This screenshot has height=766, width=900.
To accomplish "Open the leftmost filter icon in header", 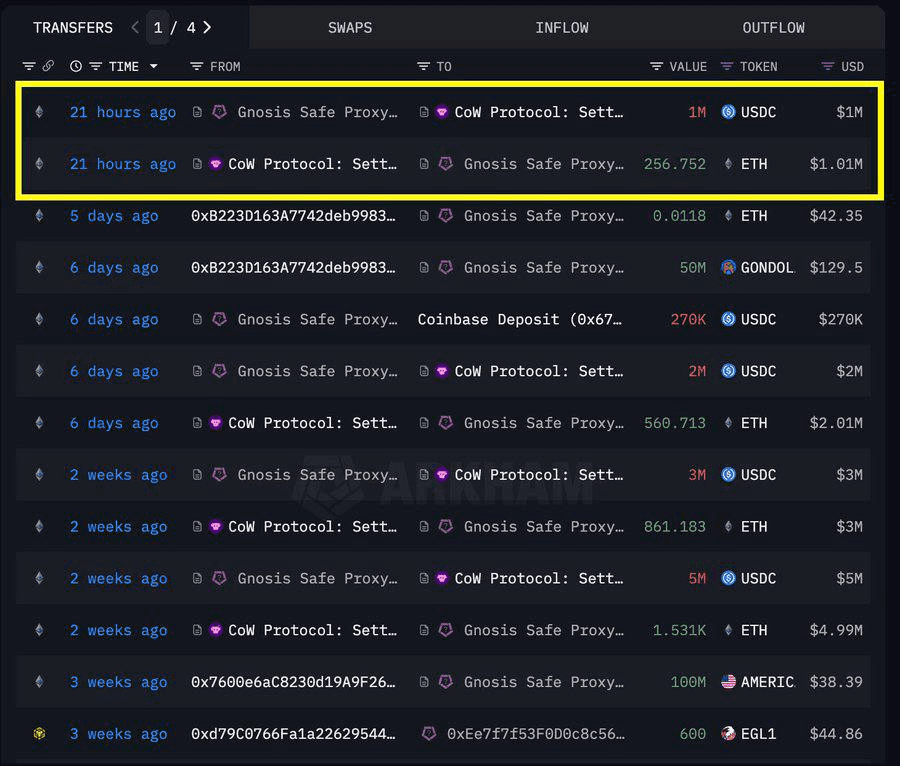I will (x=29, y=67).
